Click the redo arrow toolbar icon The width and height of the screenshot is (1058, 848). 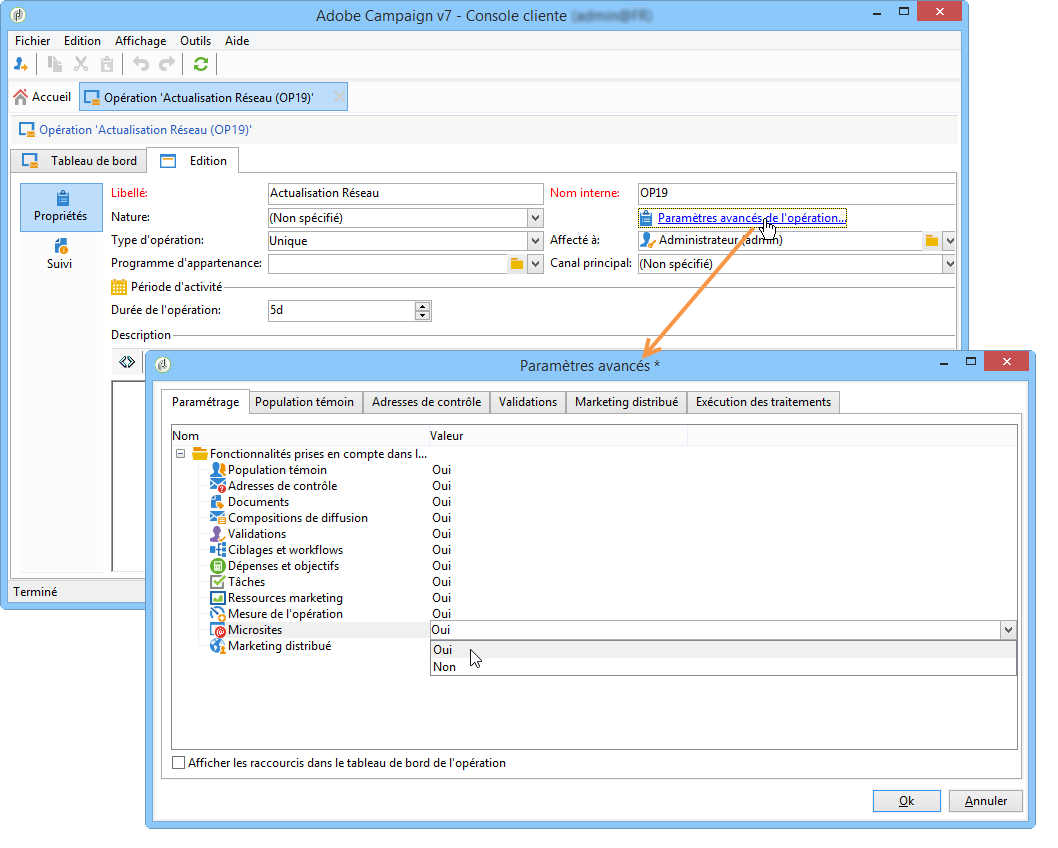click(167, 64)
